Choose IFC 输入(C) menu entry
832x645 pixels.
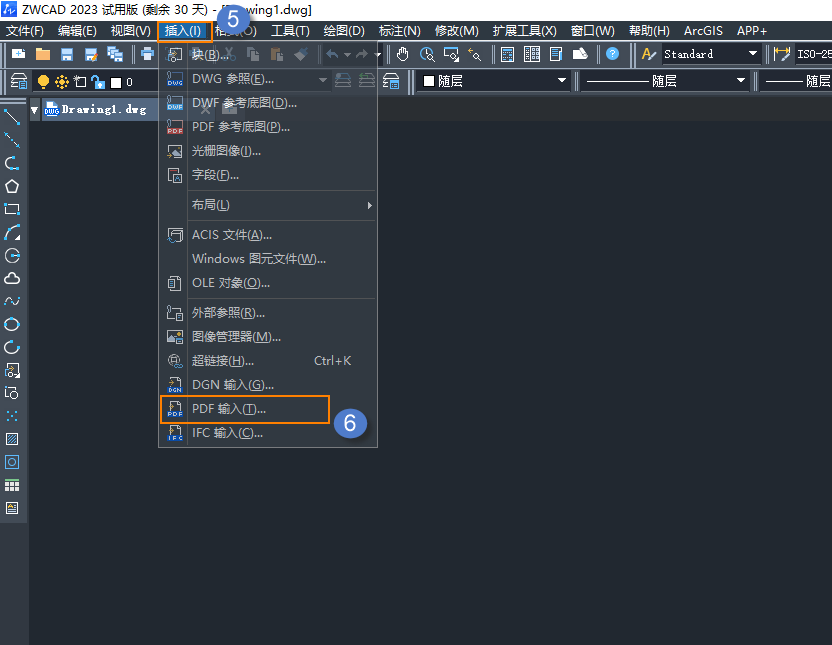coord(269,433)
